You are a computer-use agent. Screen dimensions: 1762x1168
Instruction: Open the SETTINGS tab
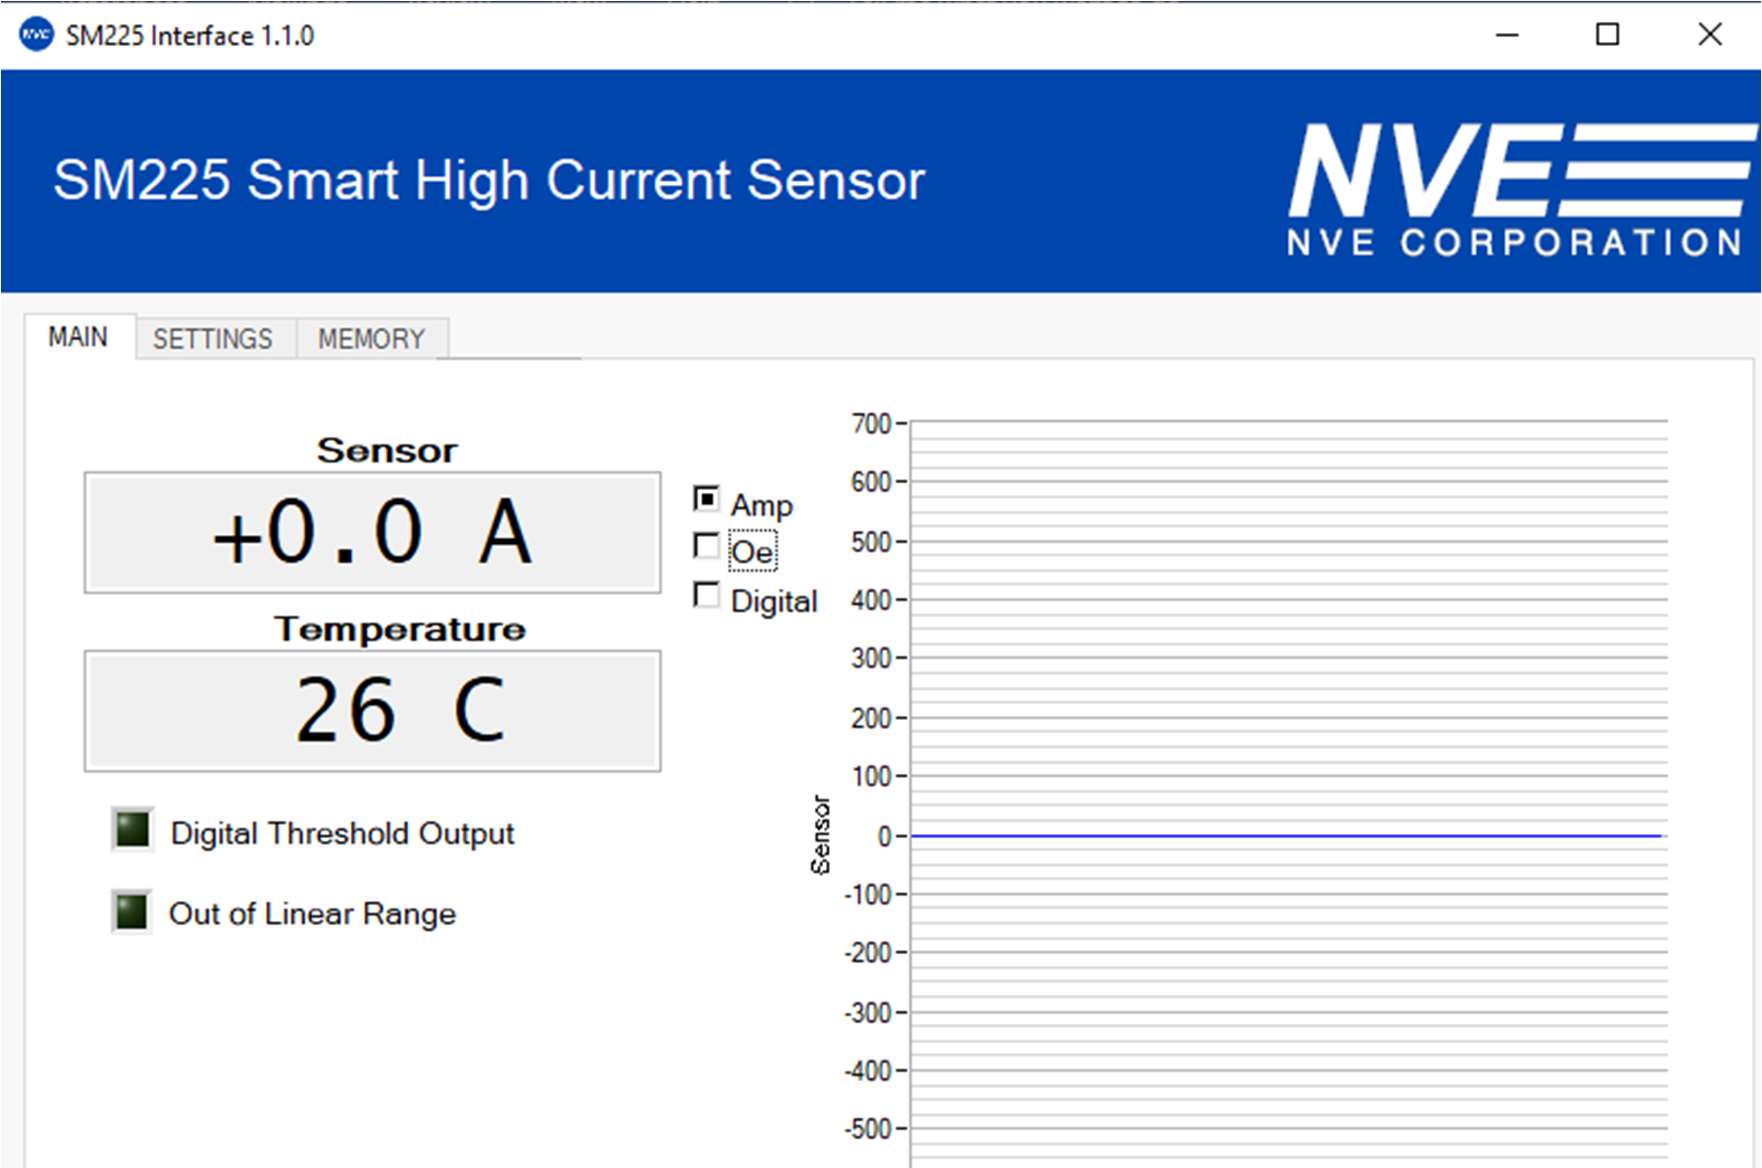point(212,339)
